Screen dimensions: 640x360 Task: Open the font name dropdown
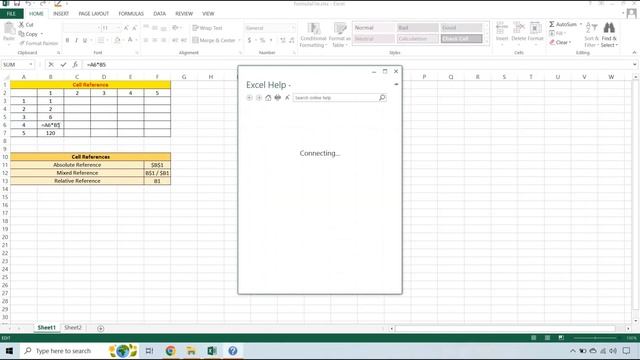tap(98, 28)
